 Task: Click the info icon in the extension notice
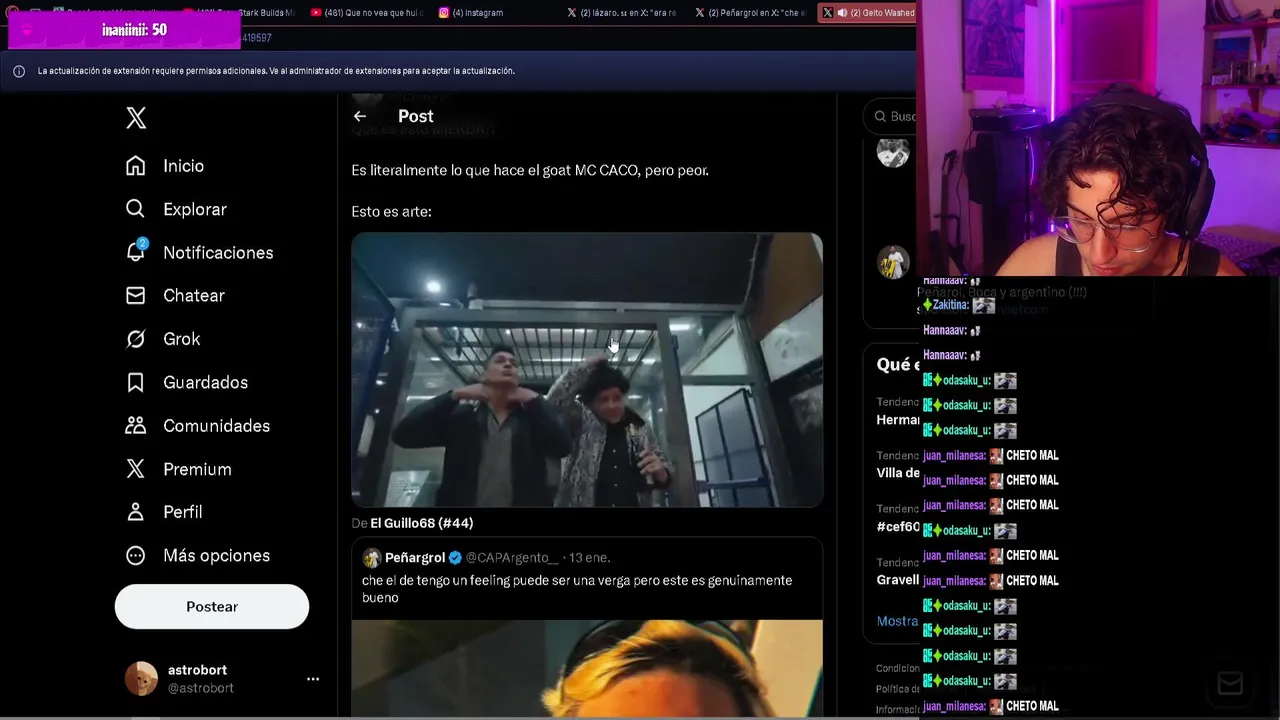tap(19, 71)
